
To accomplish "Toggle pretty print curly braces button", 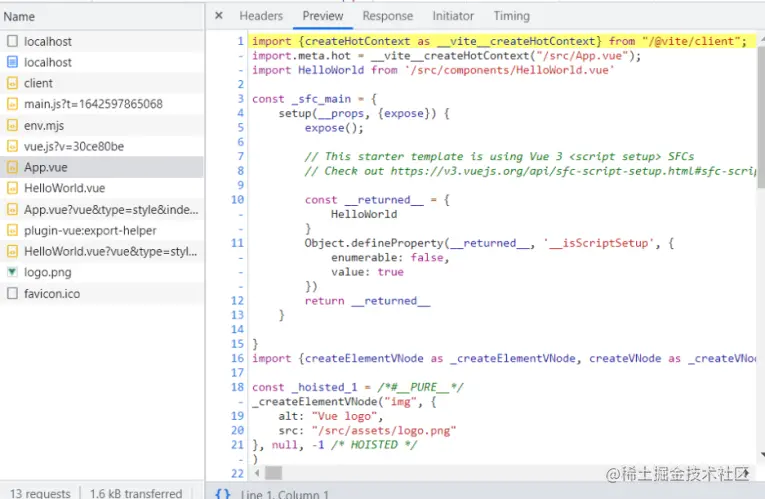I will tap(222, 493).
